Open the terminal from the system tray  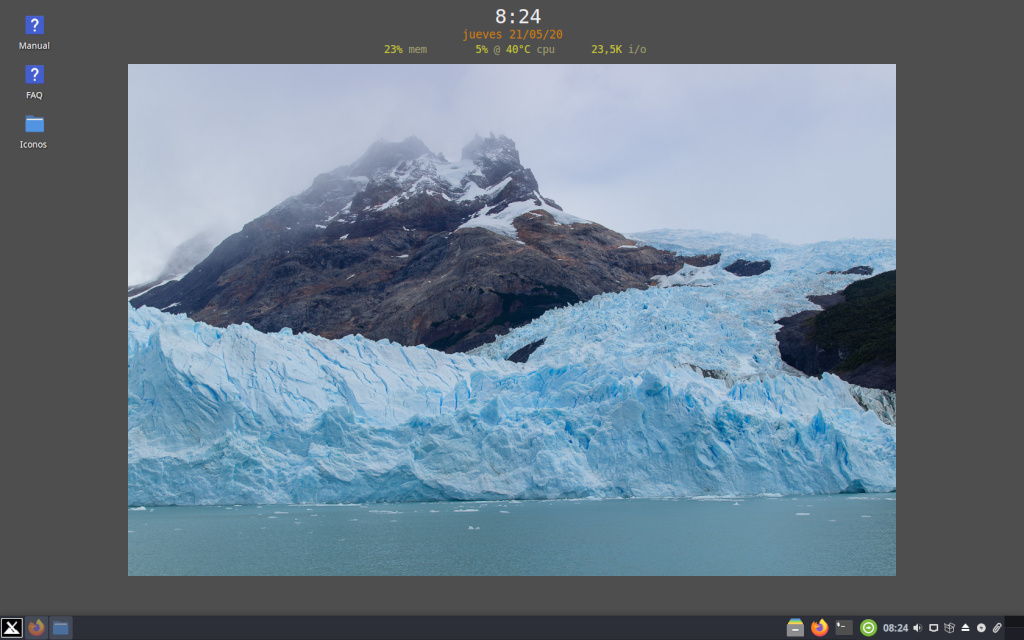tap(846, 629)
